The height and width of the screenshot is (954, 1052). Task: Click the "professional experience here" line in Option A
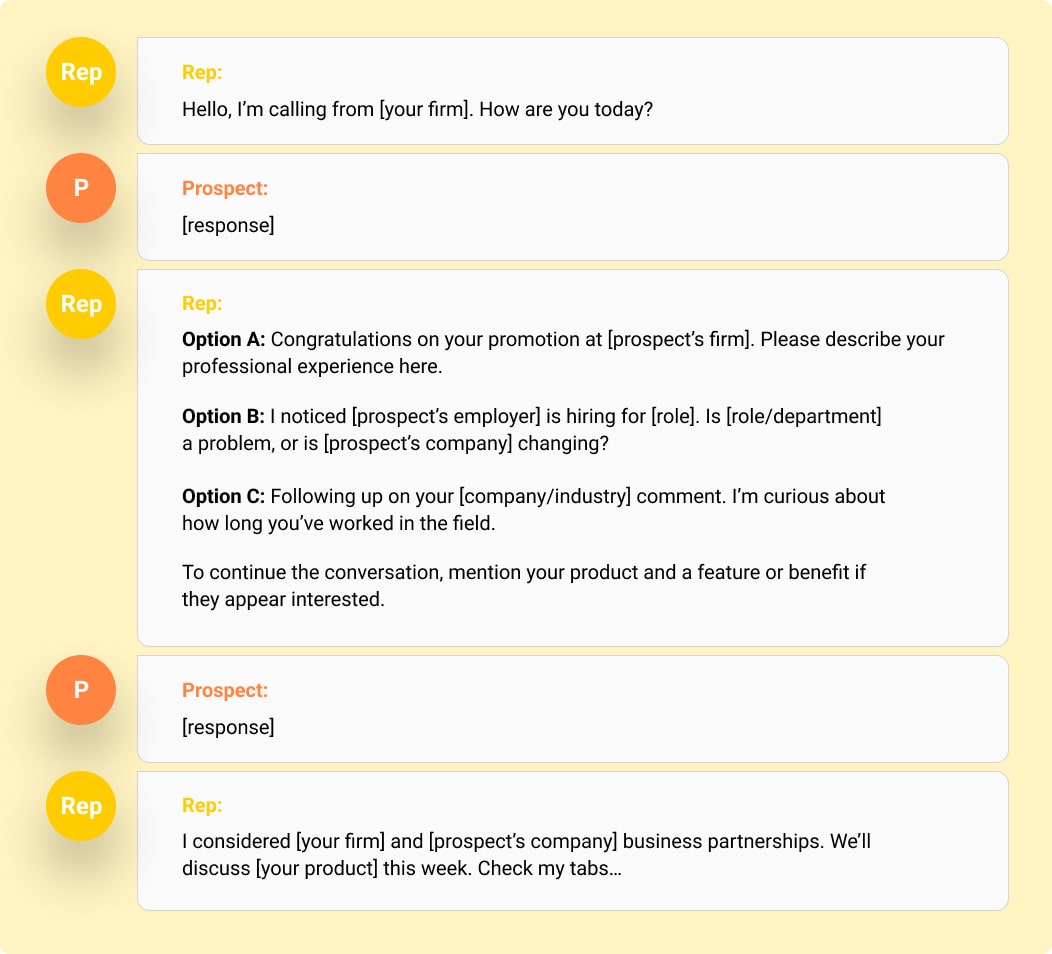(x=312, y=366)
